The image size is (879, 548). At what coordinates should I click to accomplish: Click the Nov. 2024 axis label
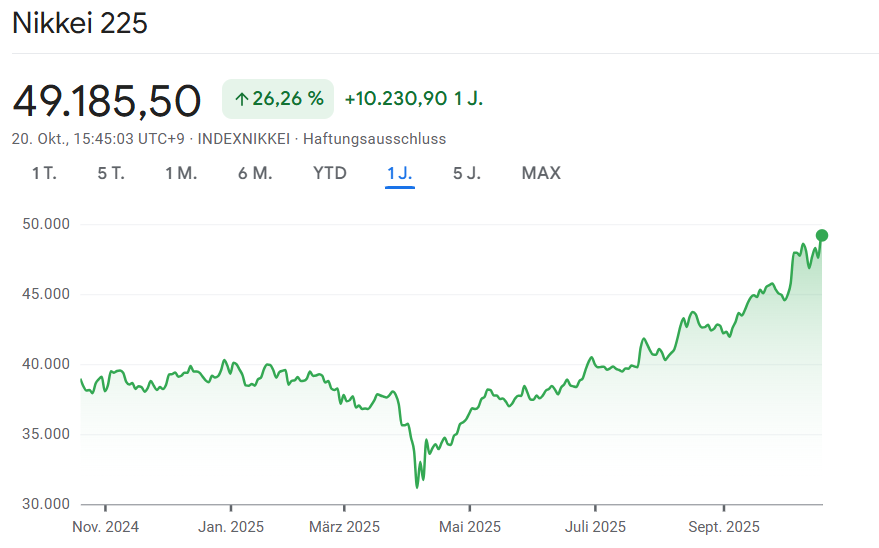(x=106, y=526)
